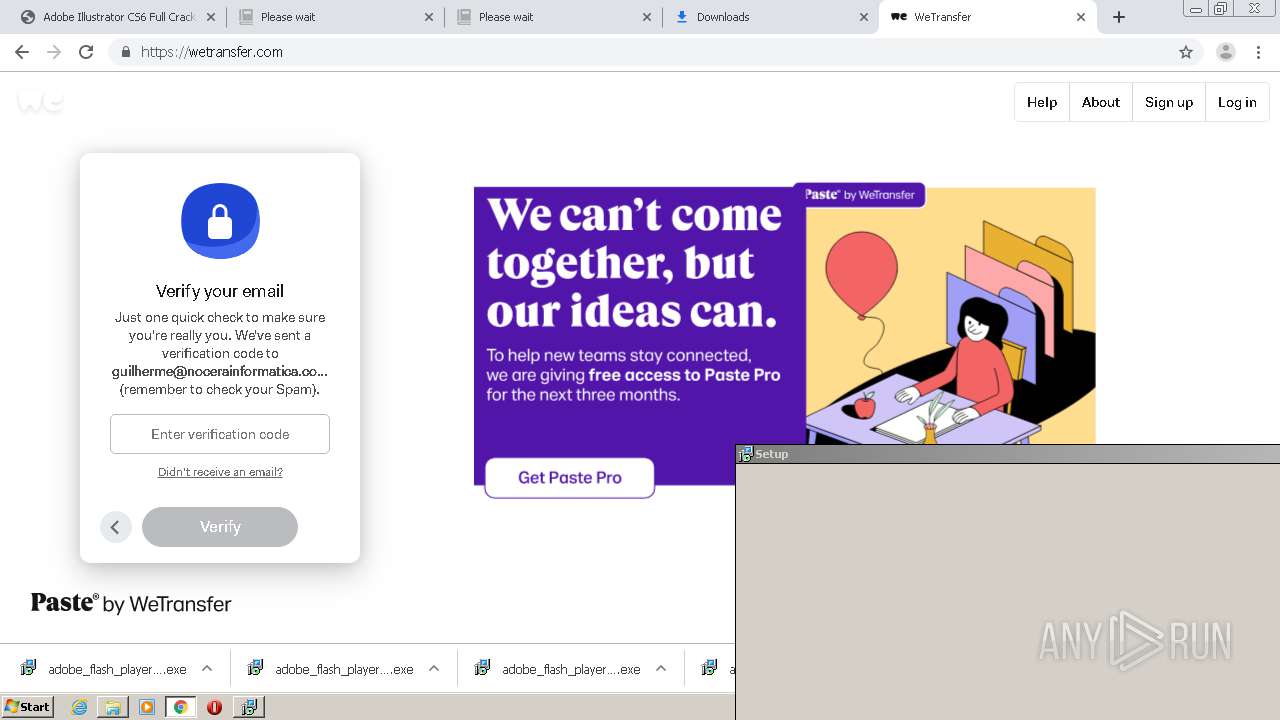Screen dimensions: 1280x720
Task: Click Sign up in the header
Action: (1169, 102)
